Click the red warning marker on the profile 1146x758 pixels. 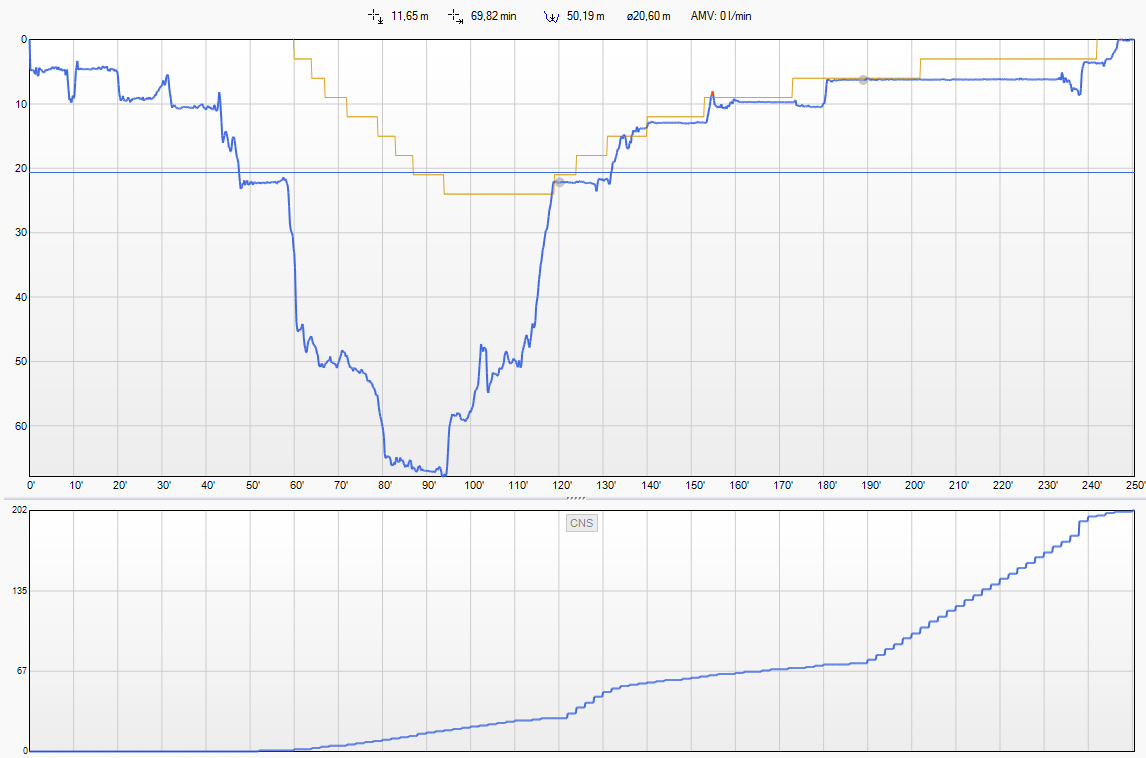(x=712, y=94)
